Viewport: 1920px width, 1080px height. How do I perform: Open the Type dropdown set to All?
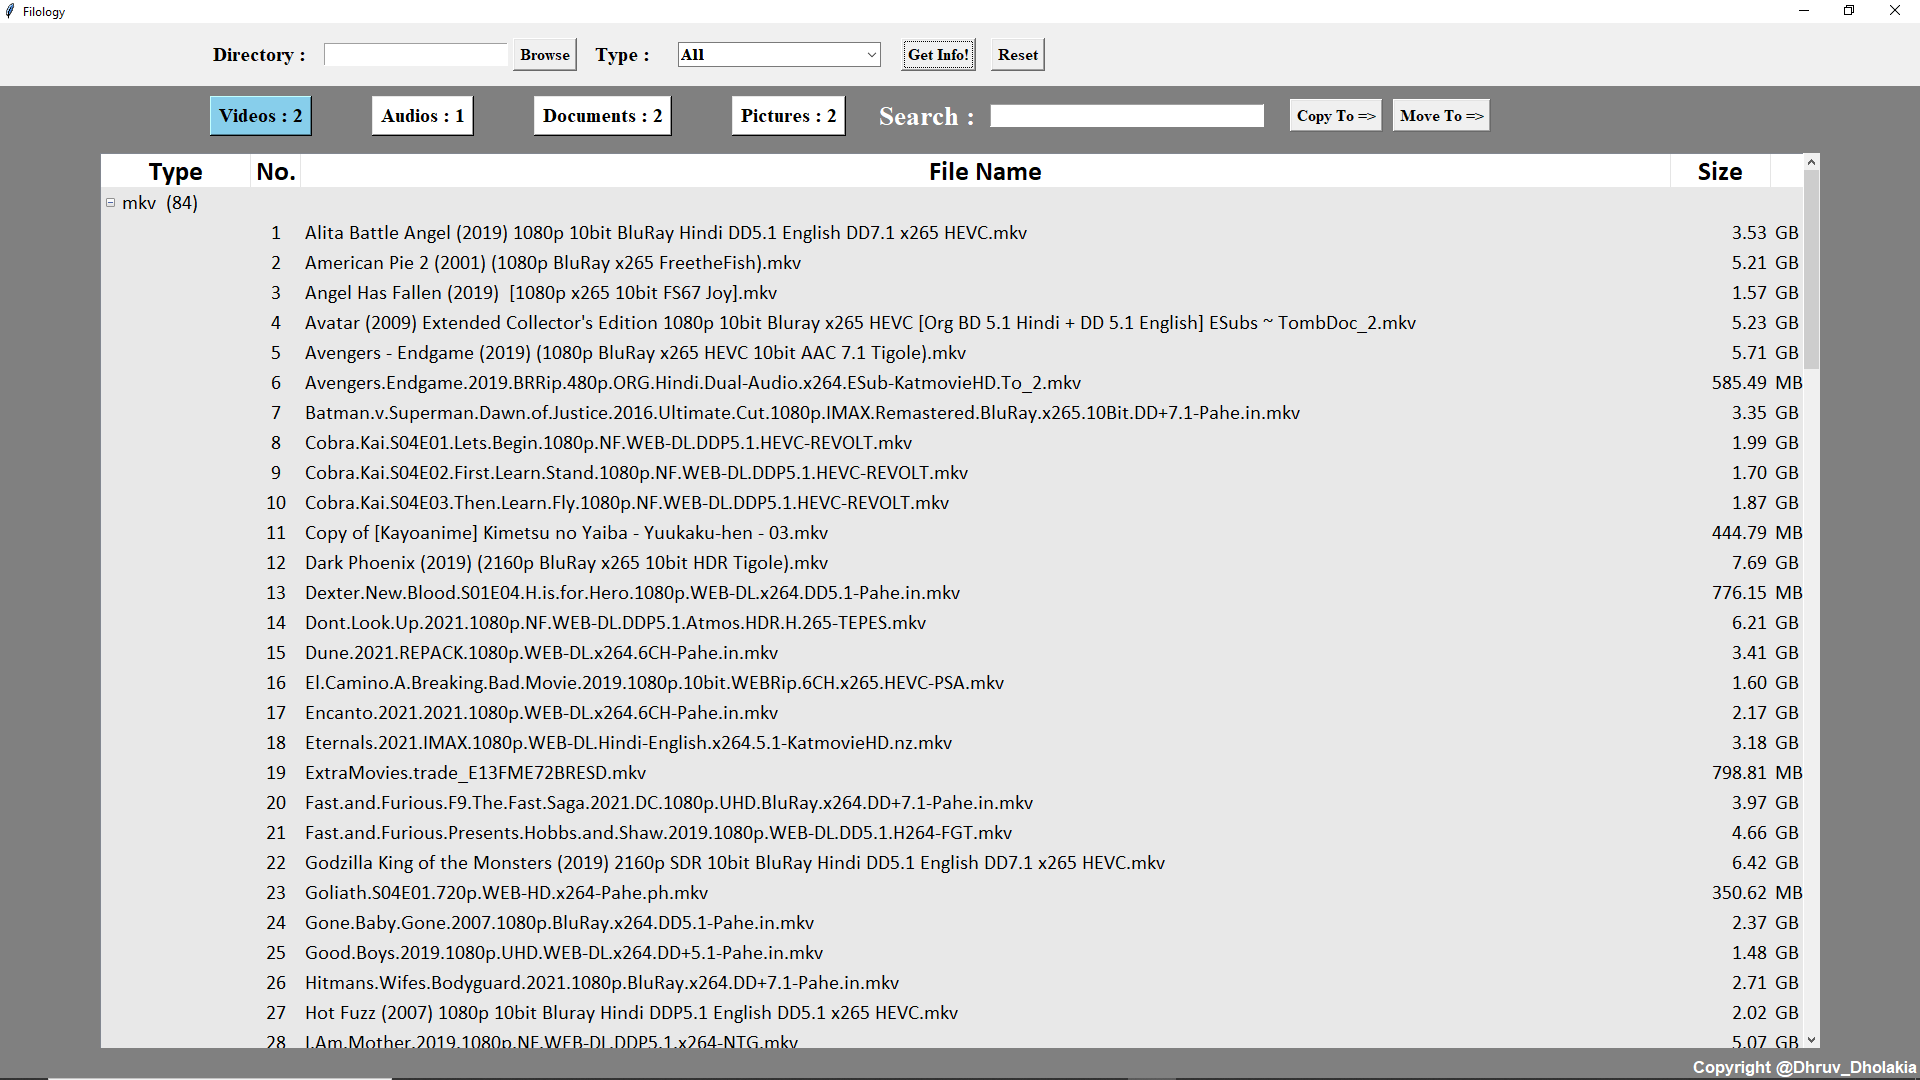click(x=778, y=55)
